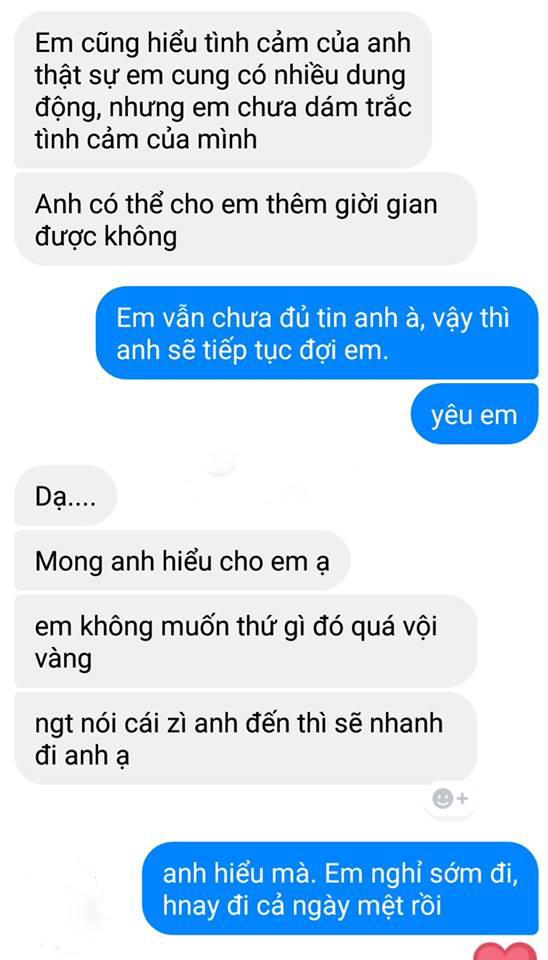
Task: Click the words 'được không' in gray bubble
Action: pyautogui.click(x=105, y=238)
